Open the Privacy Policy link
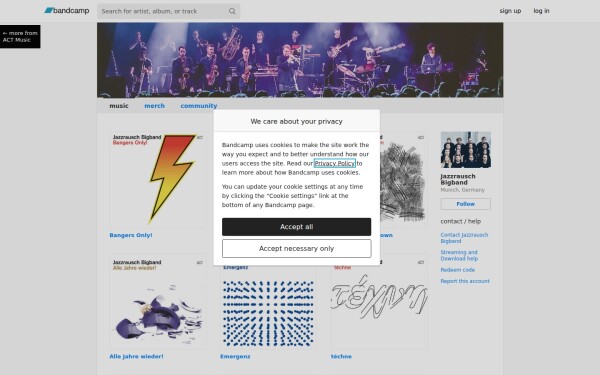 point(334,163)
